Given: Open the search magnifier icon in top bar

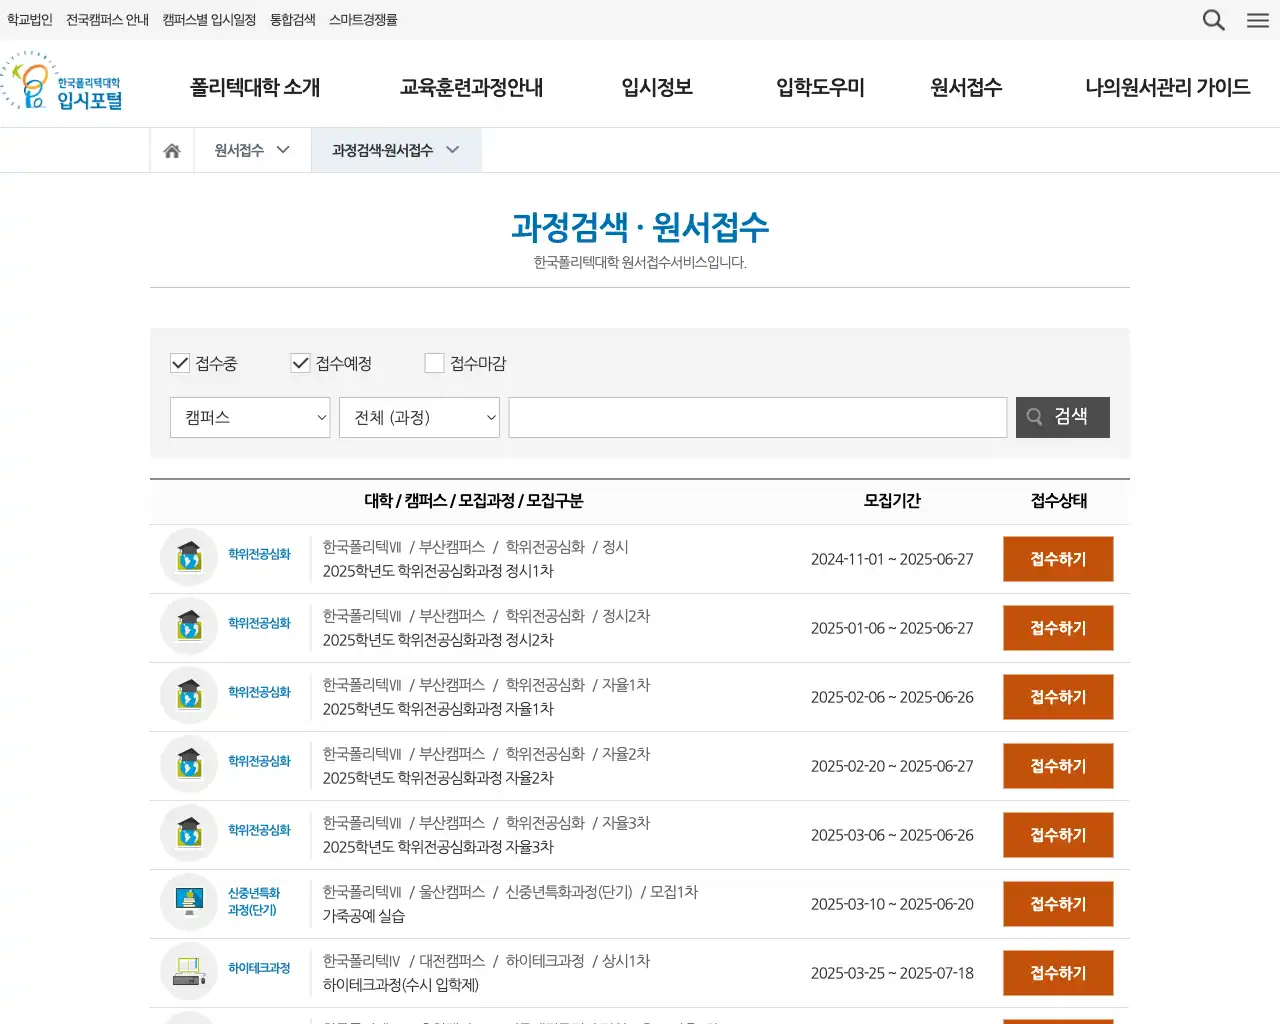Looking at the screenshot, I should click(x=1213, y=20).
